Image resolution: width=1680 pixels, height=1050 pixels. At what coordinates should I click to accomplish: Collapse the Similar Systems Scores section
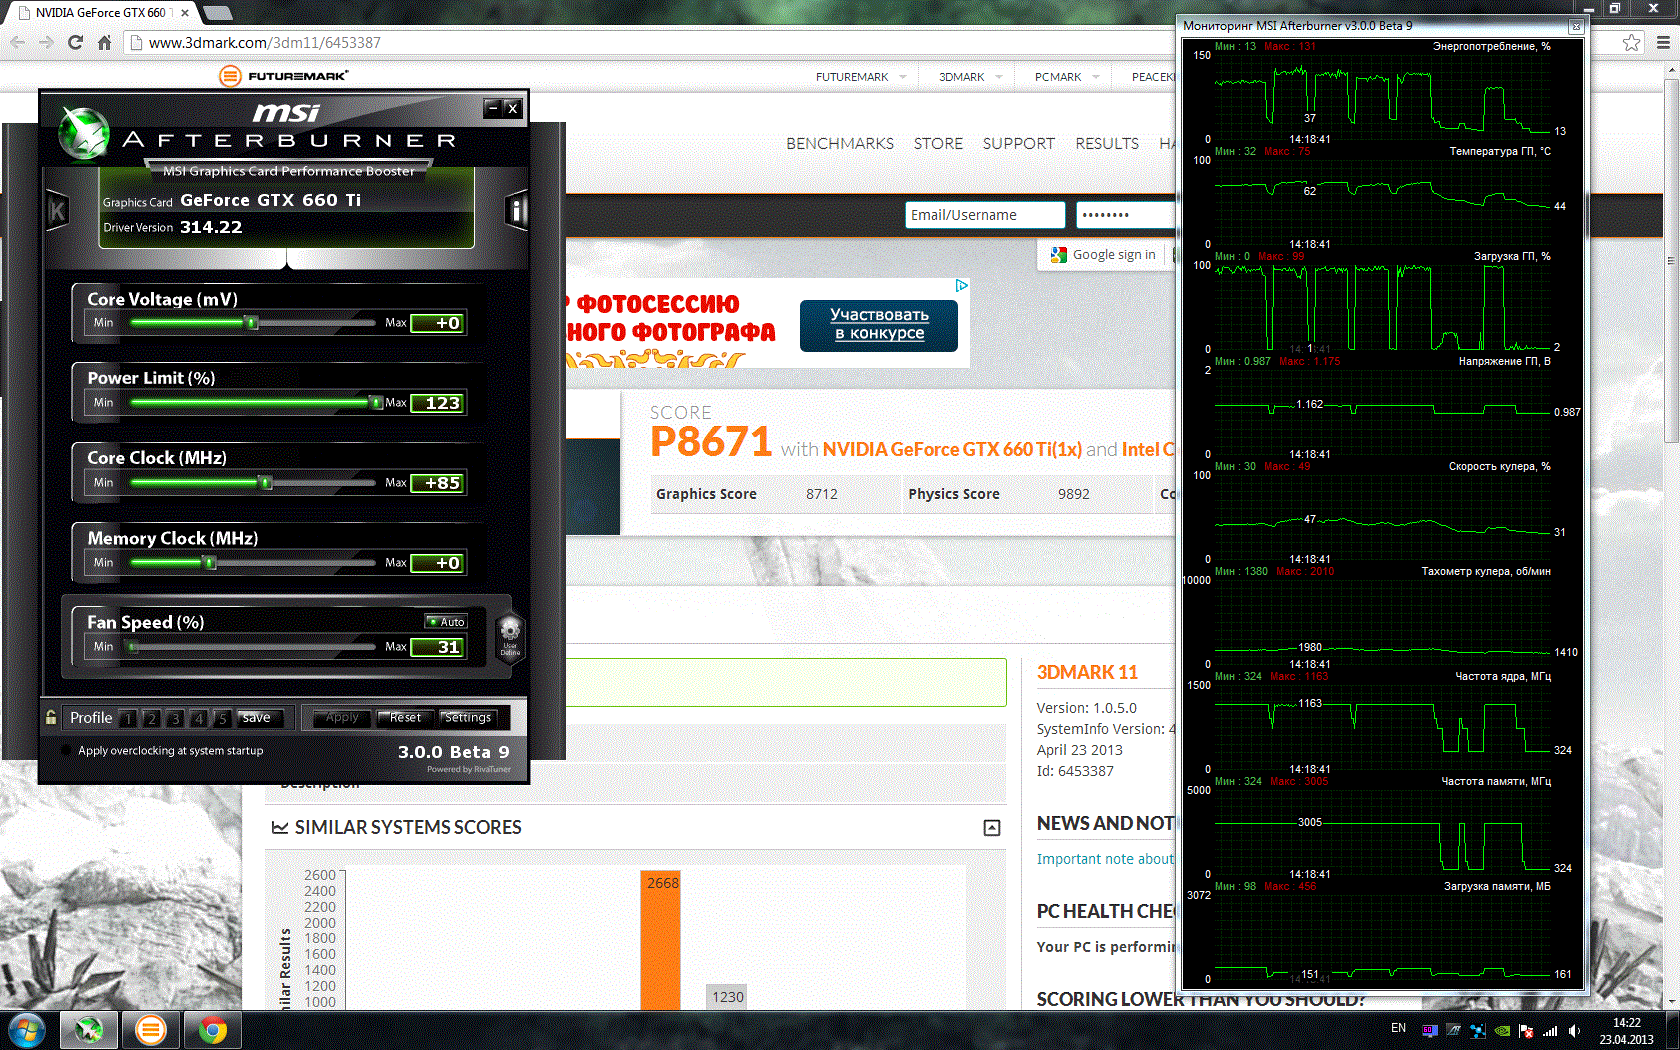click(x=992, y=828)
